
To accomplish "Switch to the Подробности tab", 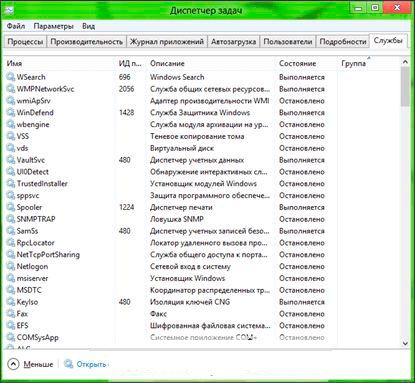I will click(343, 42).
